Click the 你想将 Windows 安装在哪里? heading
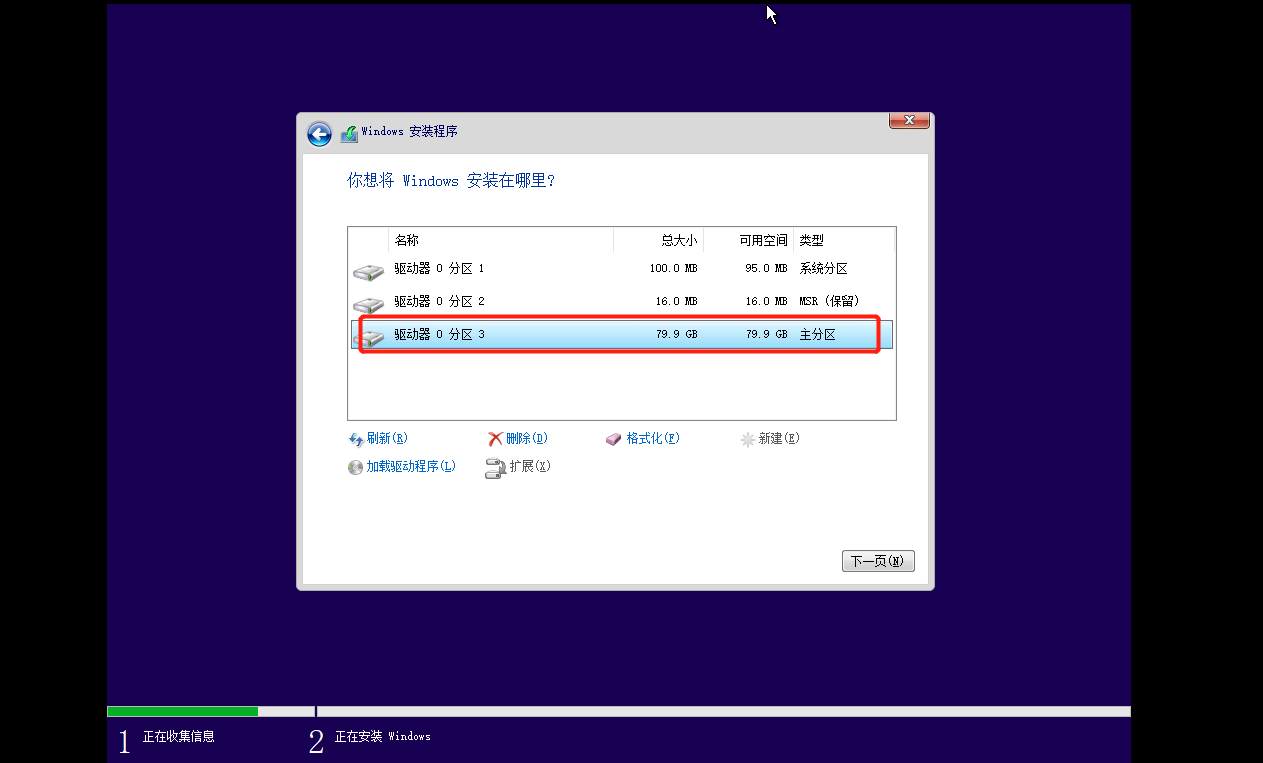This screenshot has width=1263, height=763. (x=451, y=181)
